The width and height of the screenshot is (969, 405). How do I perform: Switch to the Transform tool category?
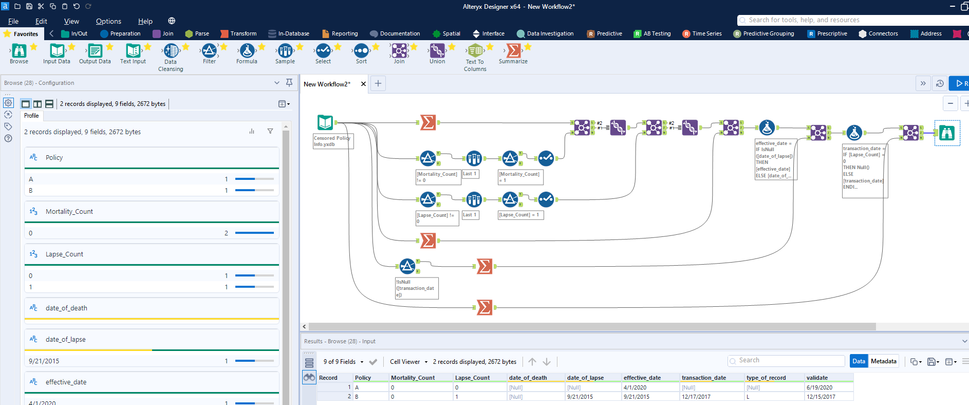pos(238,33)
